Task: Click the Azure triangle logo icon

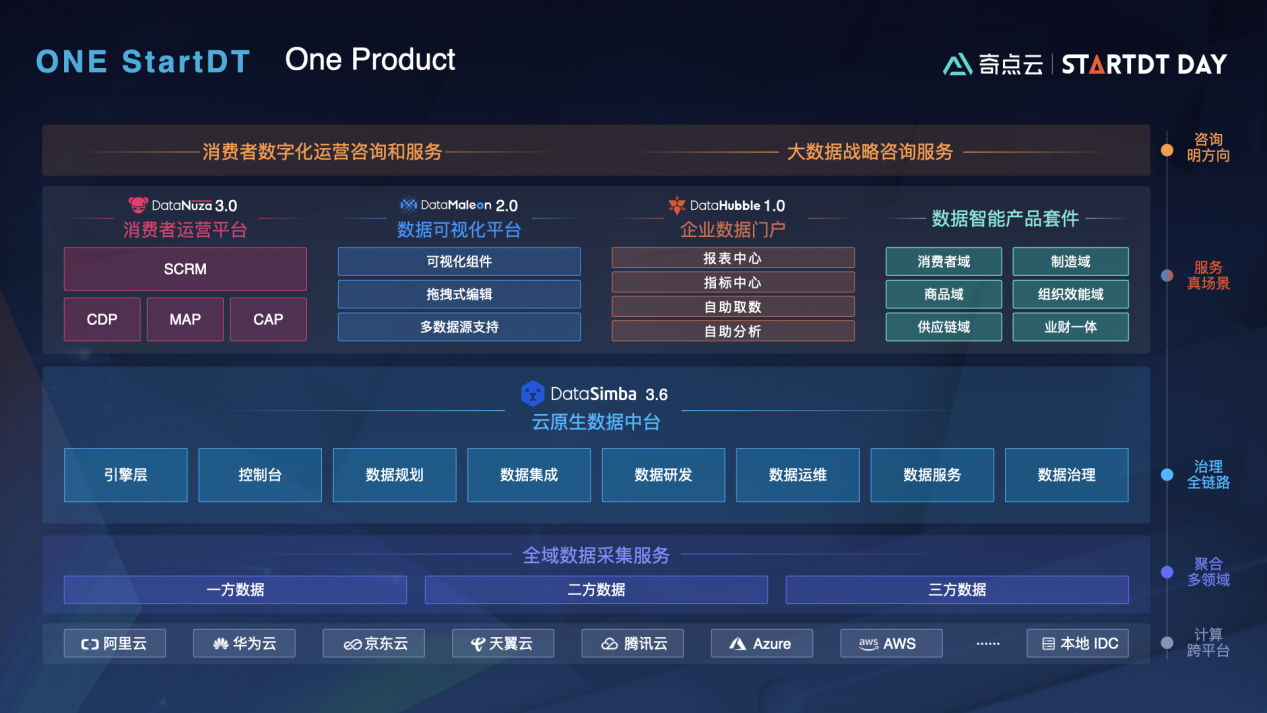Action: click(738, 644)
